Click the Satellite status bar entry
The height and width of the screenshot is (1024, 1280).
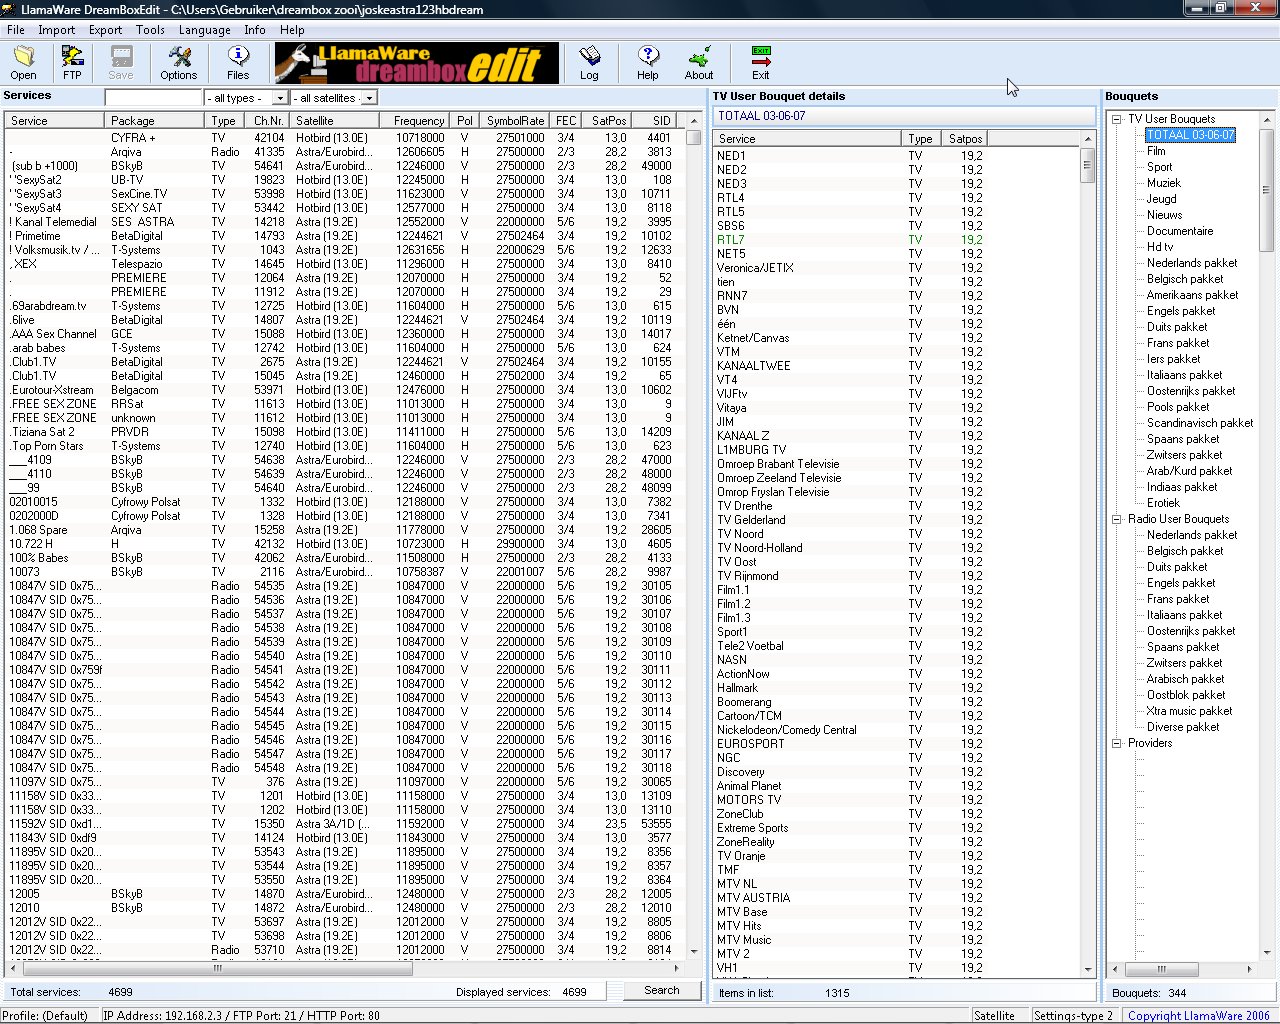coord(995,1015)
